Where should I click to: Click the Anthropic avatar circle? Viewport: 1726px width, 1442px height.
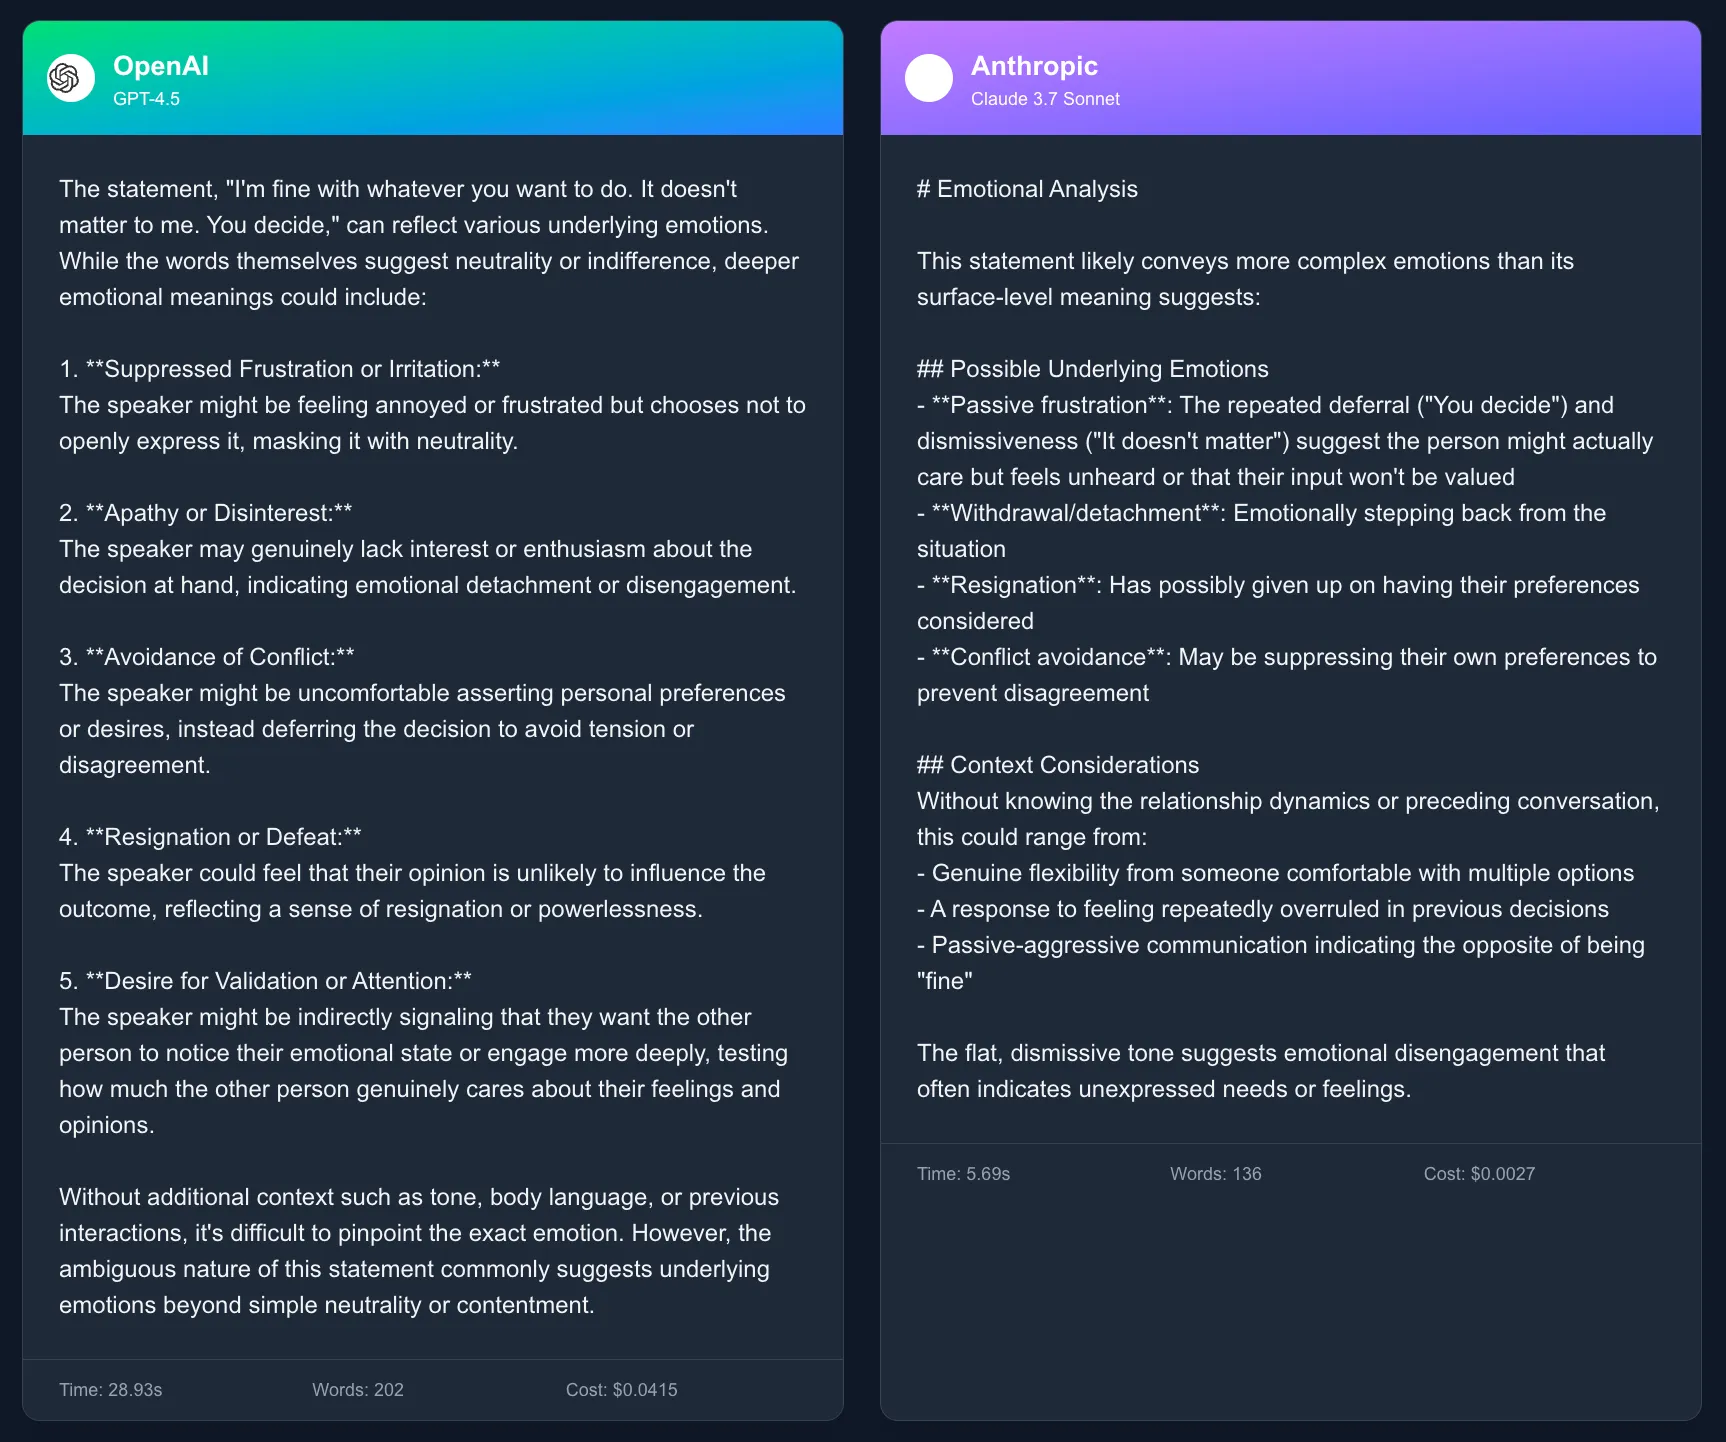tap(929, 78)
